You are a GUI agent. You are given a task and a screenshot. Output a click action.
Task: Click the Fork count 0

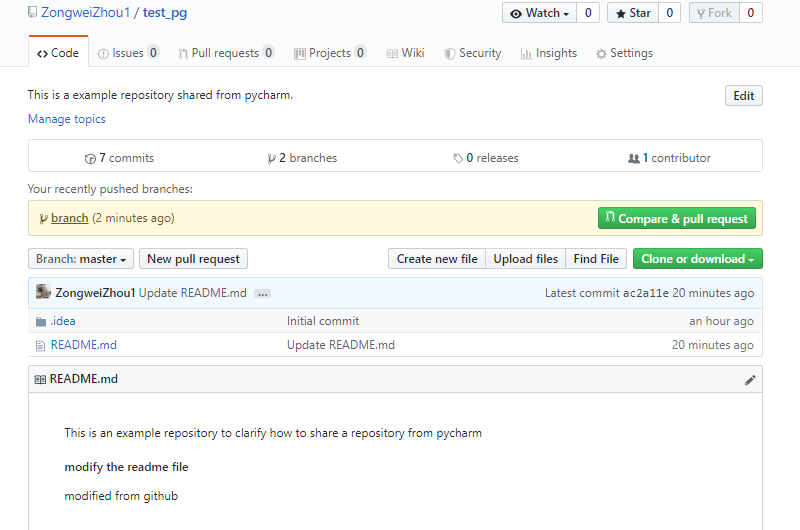point(751,13)
